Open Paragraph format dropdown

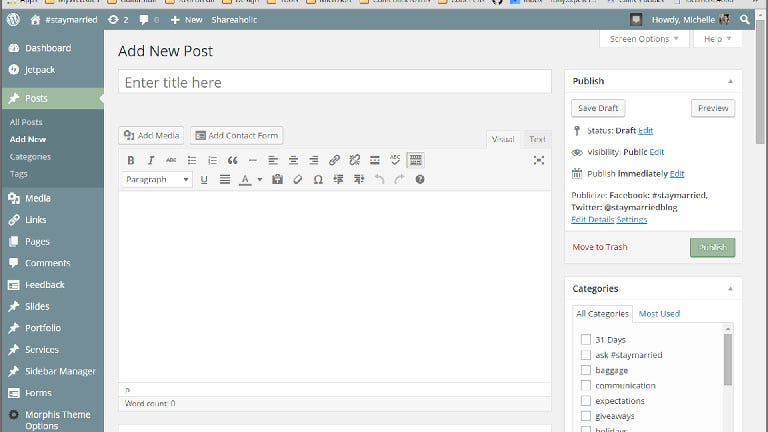click(x=157, y=180)
